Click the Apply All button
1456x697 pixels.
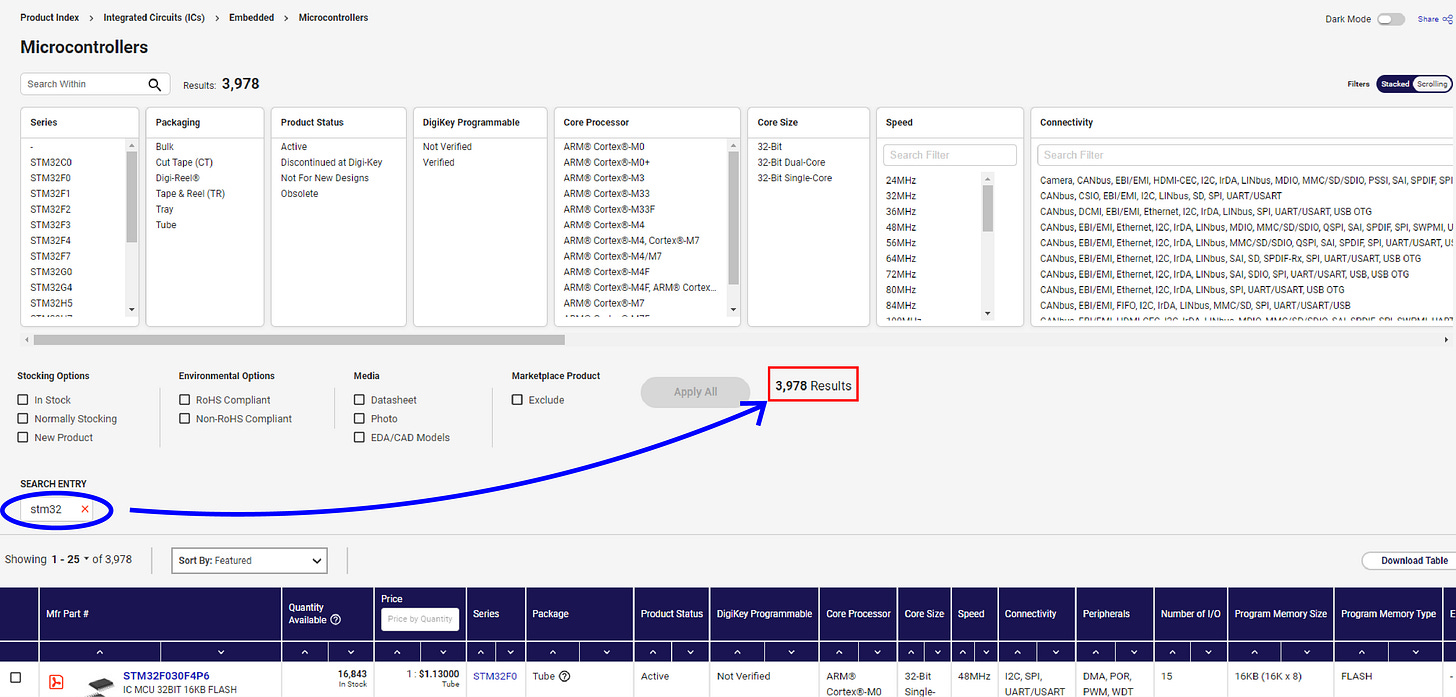[695, 392]
